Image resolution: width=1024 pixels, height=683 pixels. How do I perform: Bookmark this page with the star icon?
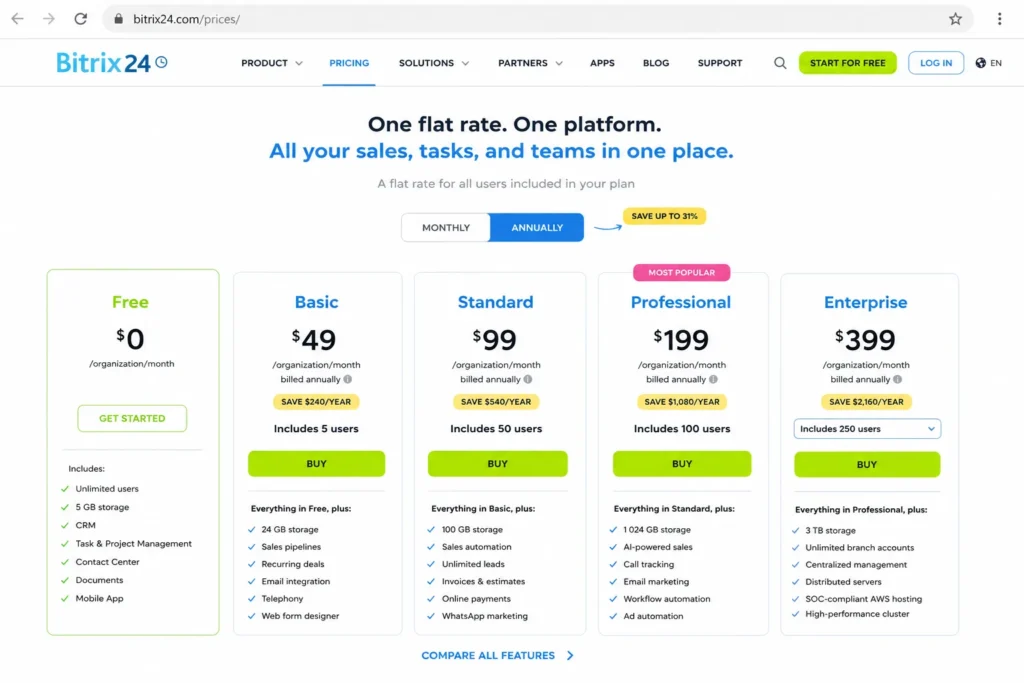(x=955, y=19)
